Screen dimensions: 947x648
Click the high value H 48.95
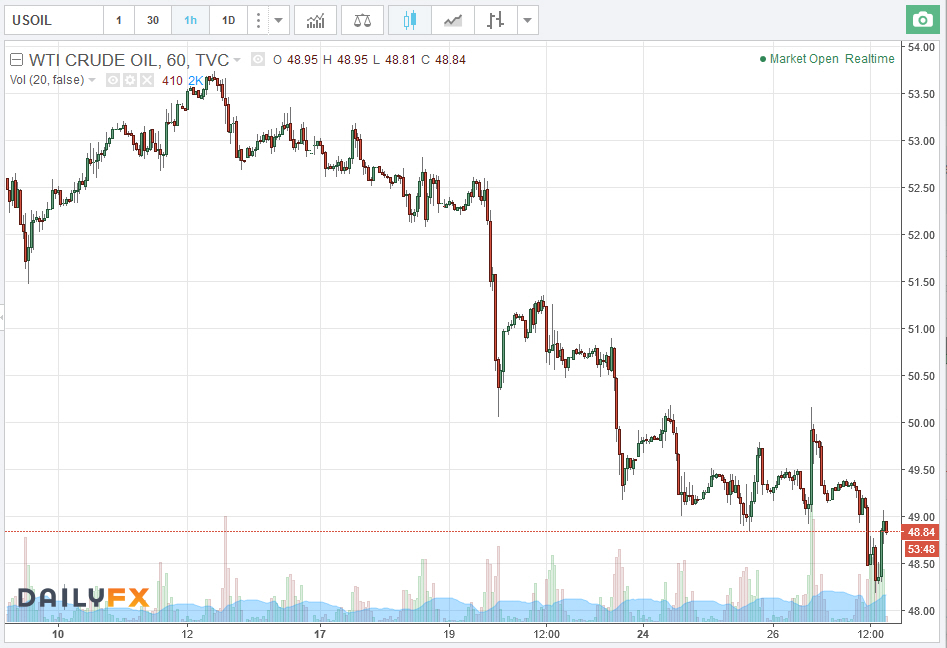[345, 59]
